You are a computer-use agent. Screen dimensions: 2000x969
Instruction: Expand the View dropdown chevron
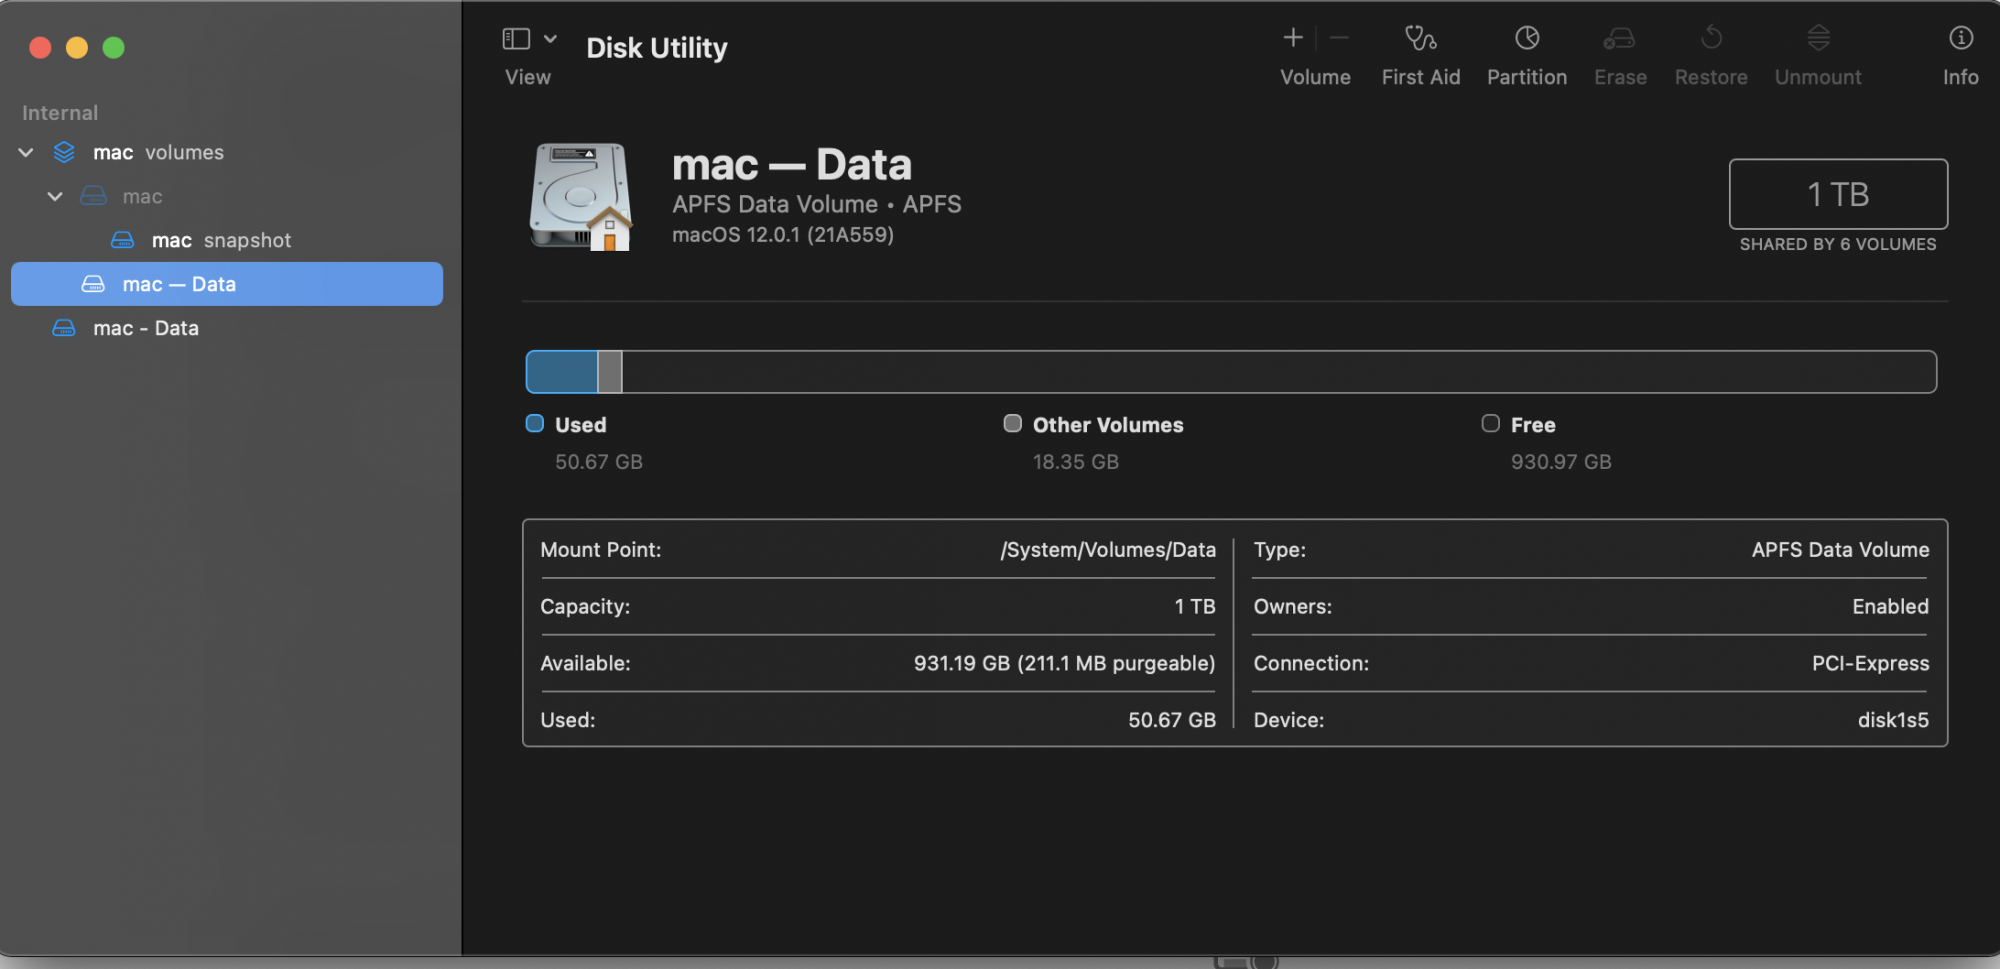550,39
